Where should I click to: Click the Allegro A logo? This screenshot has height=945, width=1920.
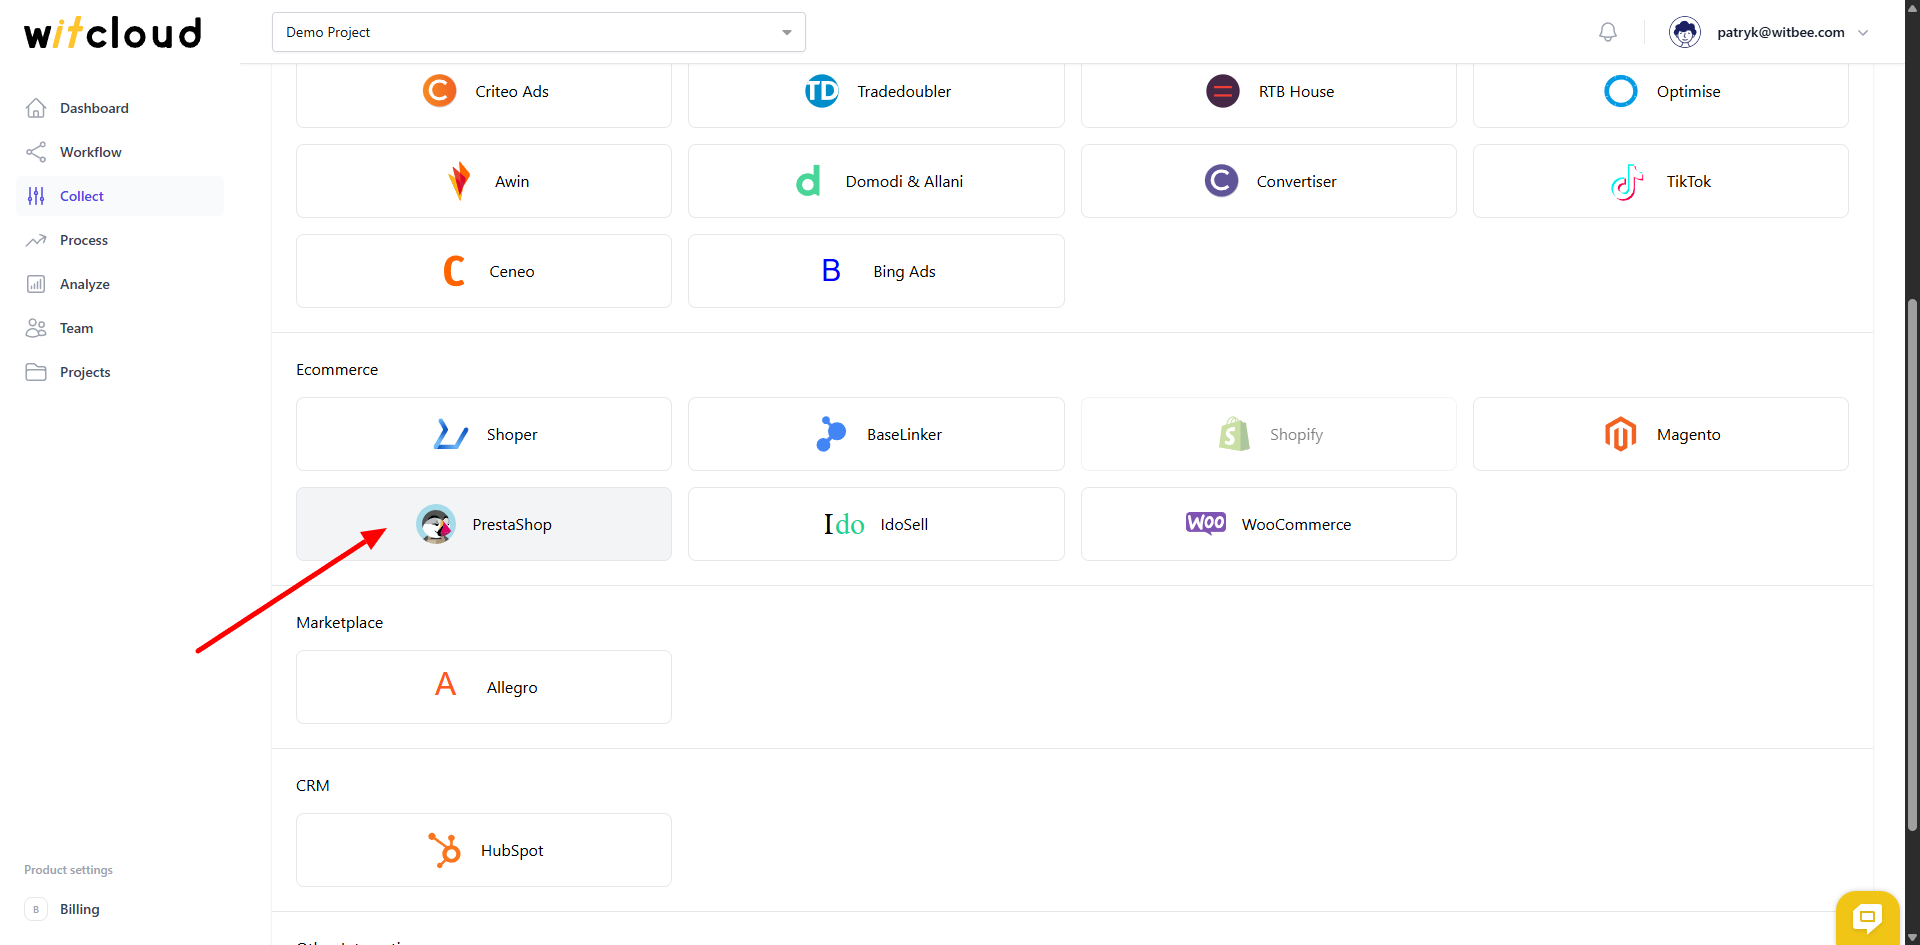446,685
